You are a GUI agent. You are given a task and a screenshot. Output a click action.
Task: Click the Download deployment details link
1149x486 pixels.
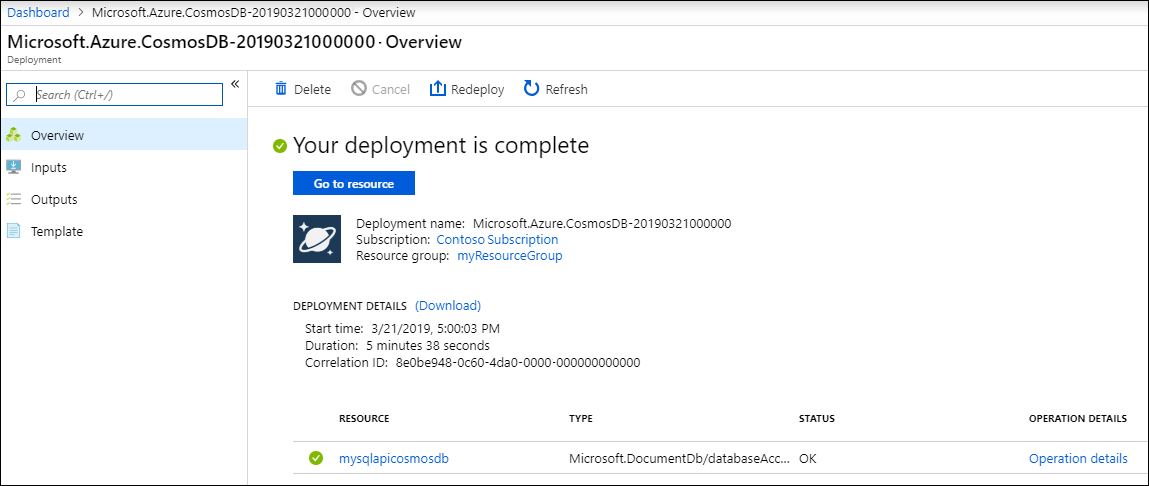[x=448, y=306]
